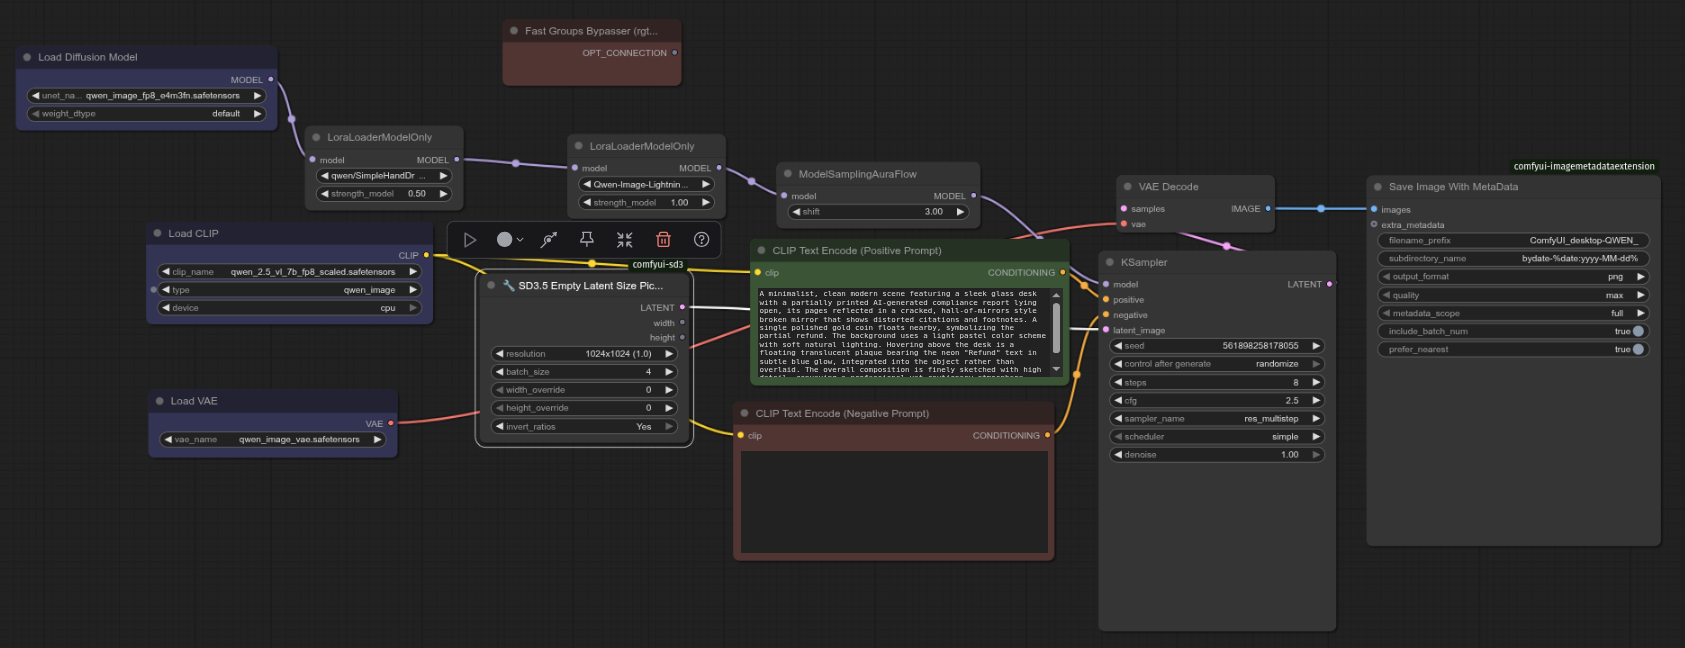Open the resolution 1024x1024 dropdown
The image size is (1685, 648).
point(585,354)
